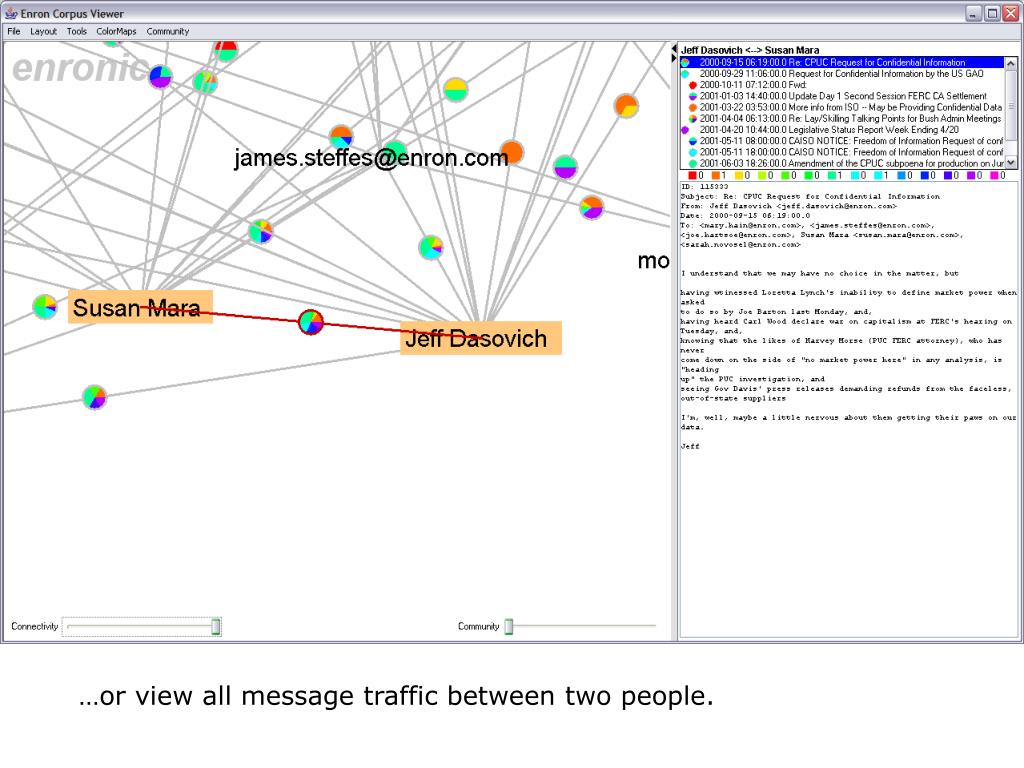1024x768 pixels.
Task: Click the Susan Mara highlighted label
Action: pyautogui.click(x=140, y=306)
